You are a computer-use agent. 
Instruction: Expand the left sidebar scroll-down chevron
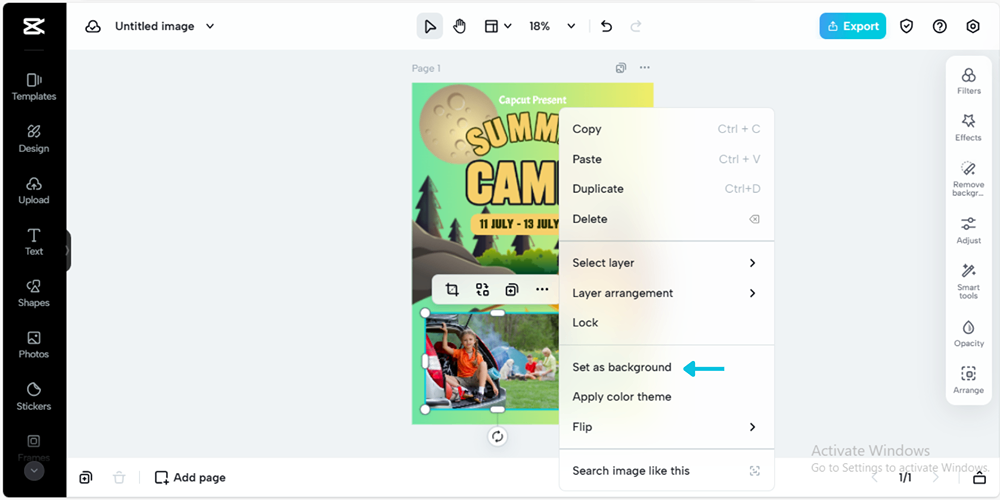(34, 471)
